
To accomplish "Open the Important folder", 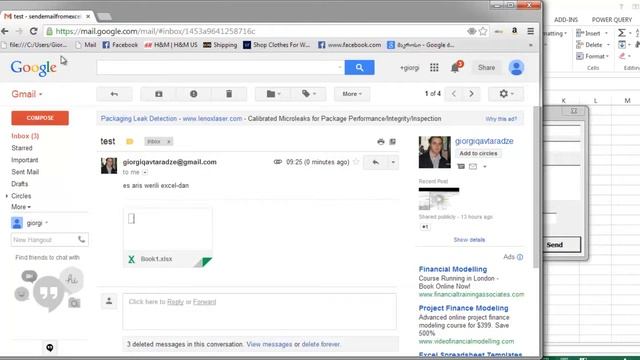I will tap(24, 160).
